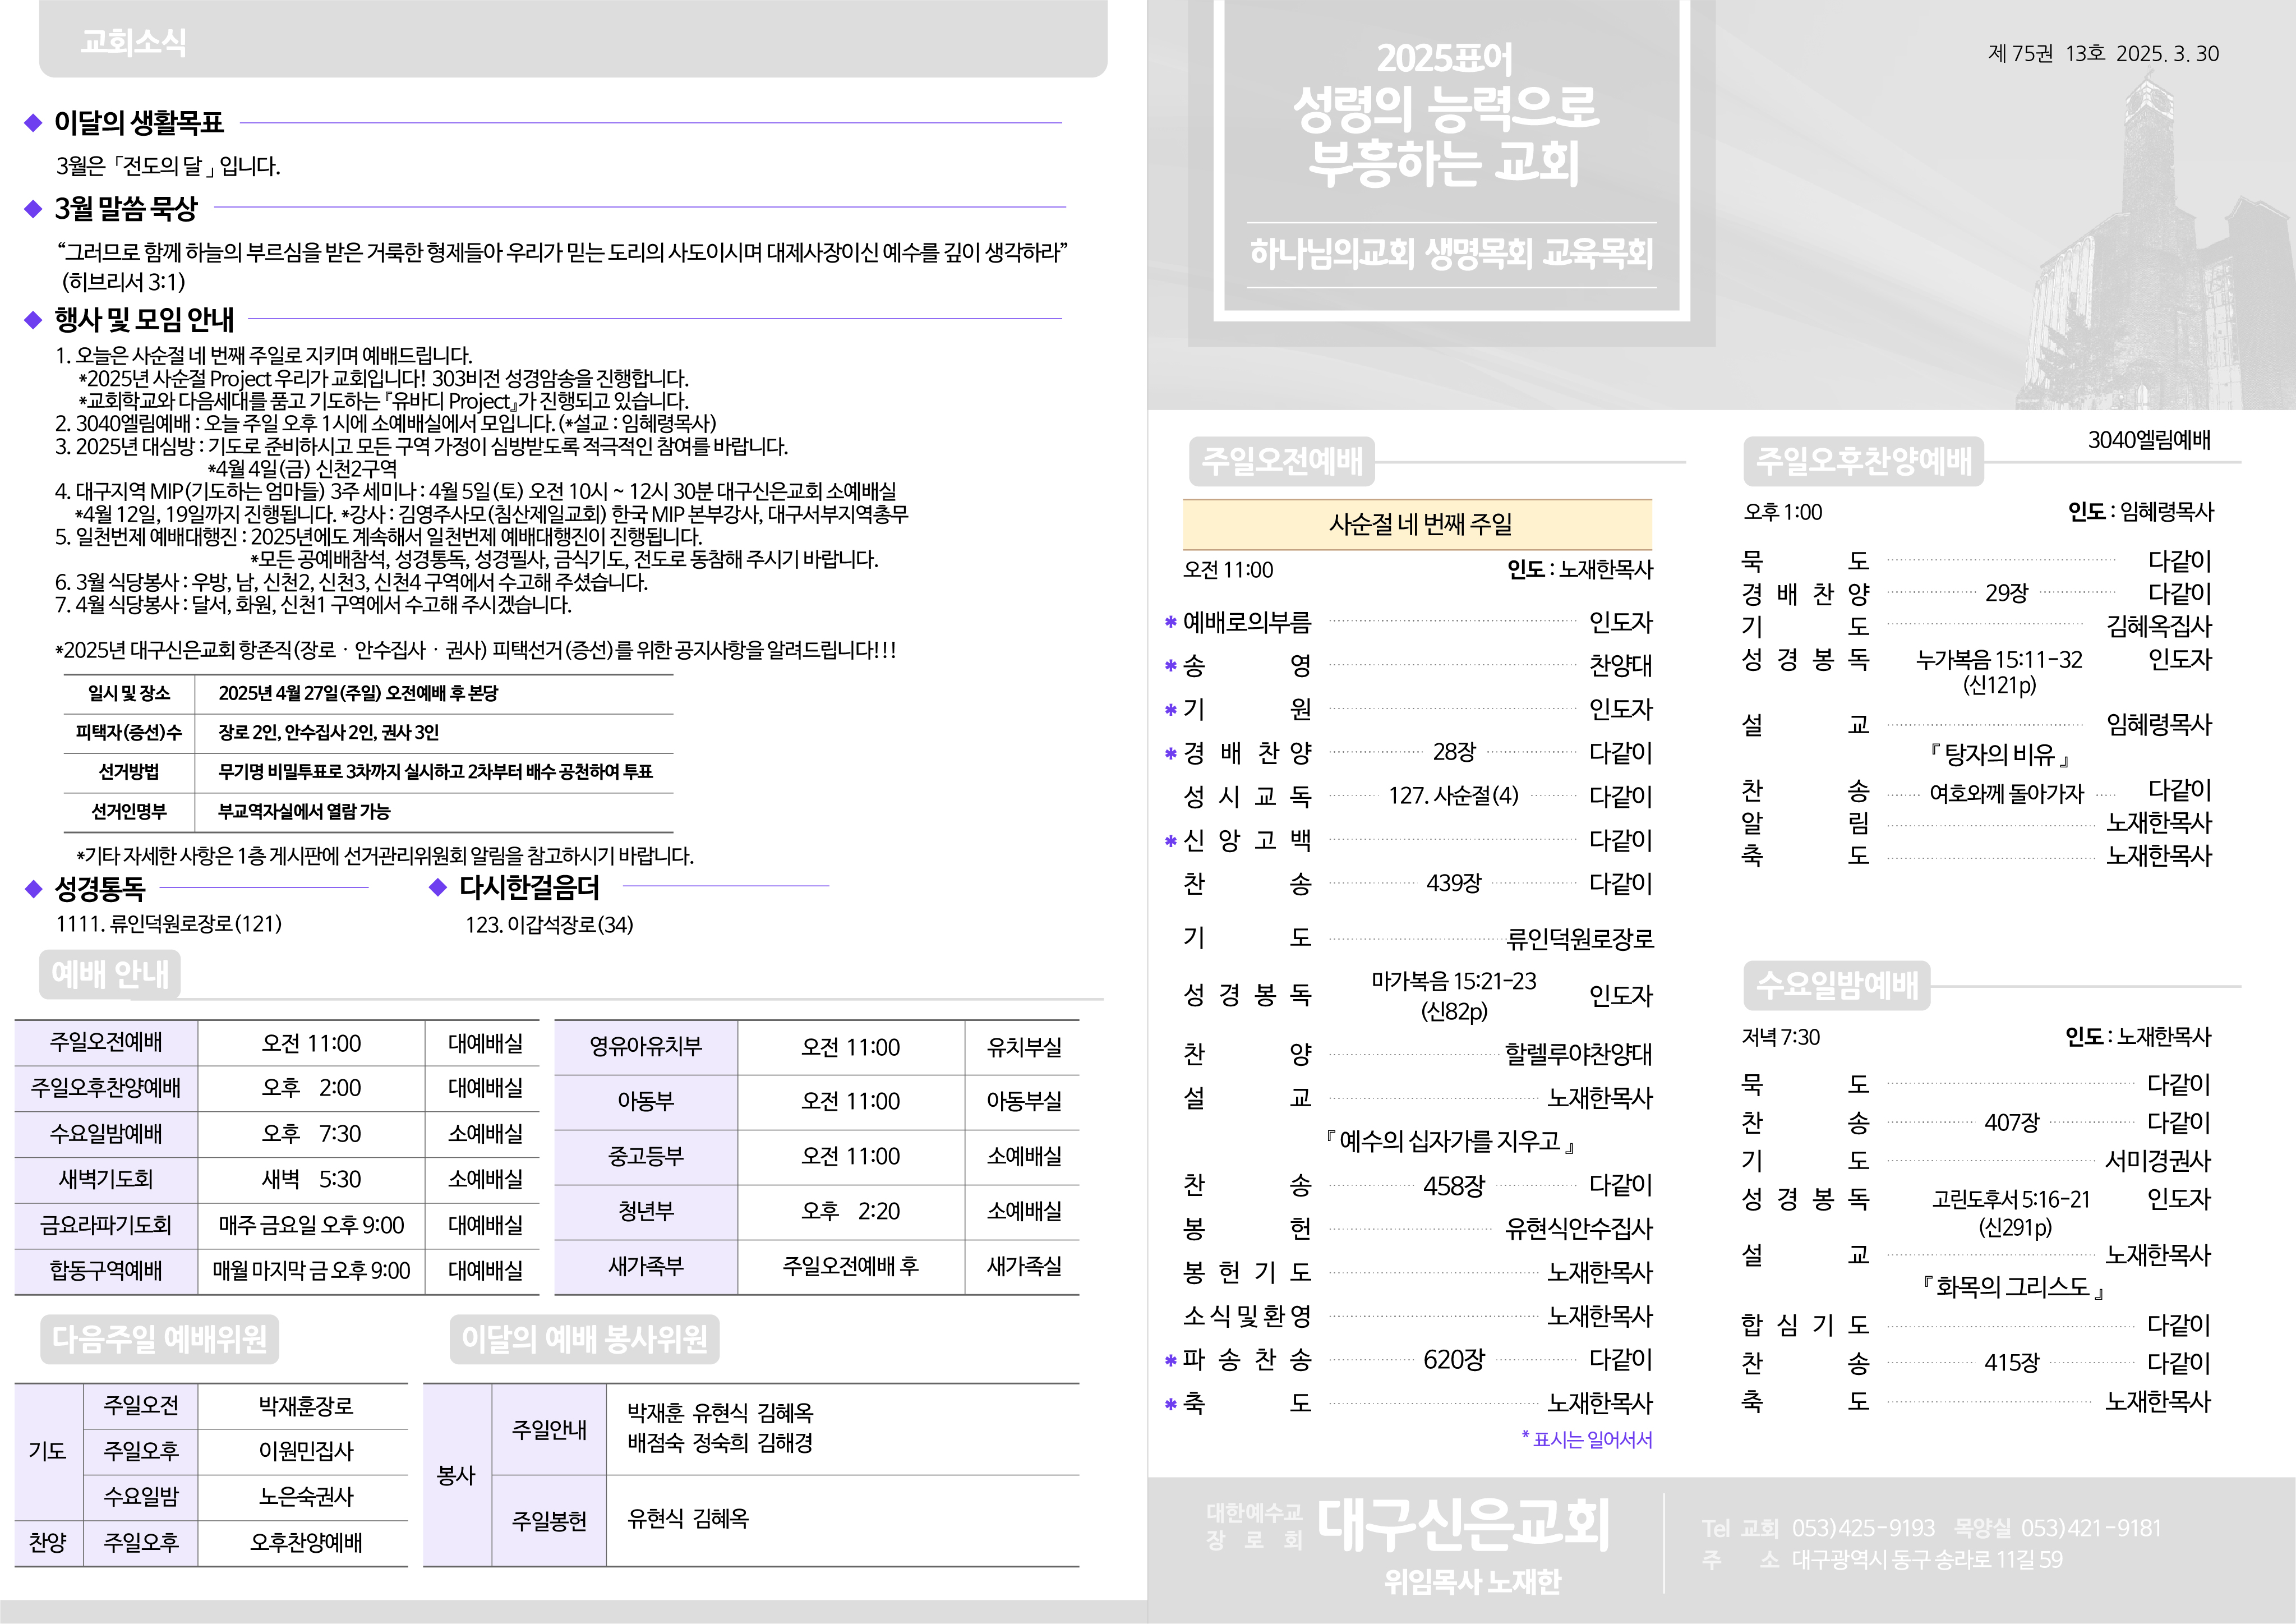Screen dimensions: 2296x1624
Task: Click the asterisk marker next to 파송찬송
Action: point(1170,1361)
